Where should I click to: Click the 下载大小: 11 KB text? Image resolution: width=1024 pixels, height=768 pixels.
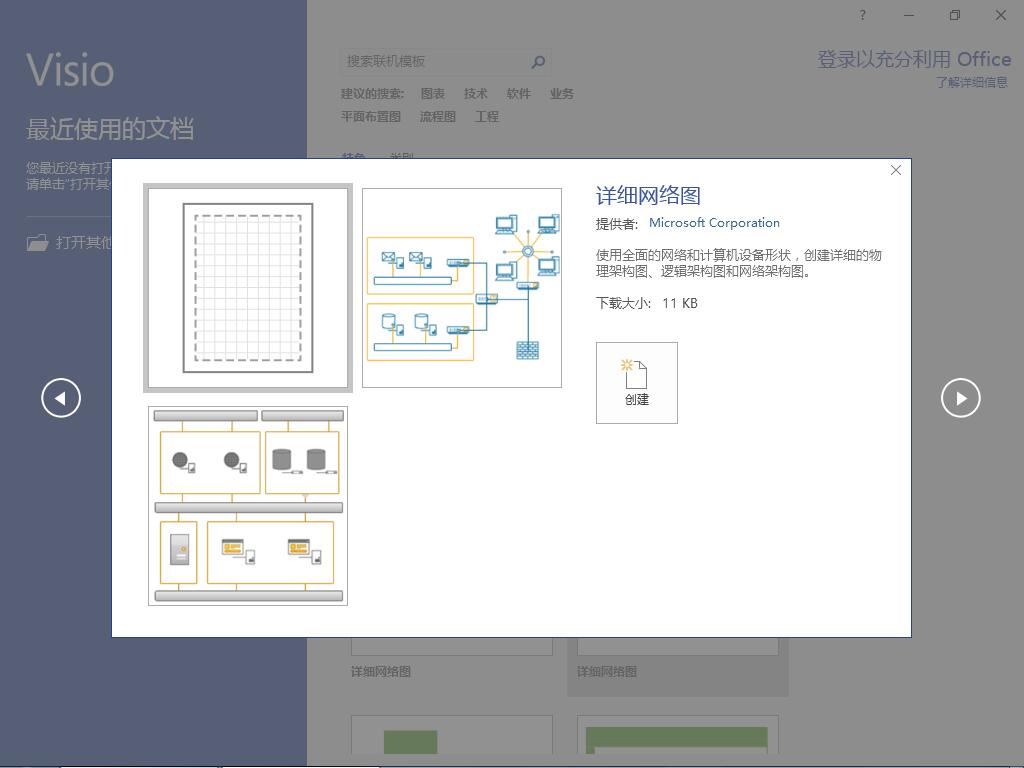[x=647, y=303]
